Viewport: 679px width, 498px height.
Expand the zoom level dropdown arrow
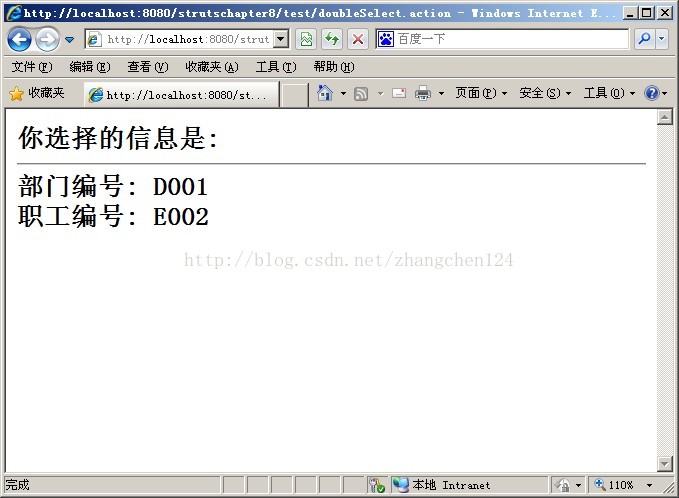click(649, 485)
